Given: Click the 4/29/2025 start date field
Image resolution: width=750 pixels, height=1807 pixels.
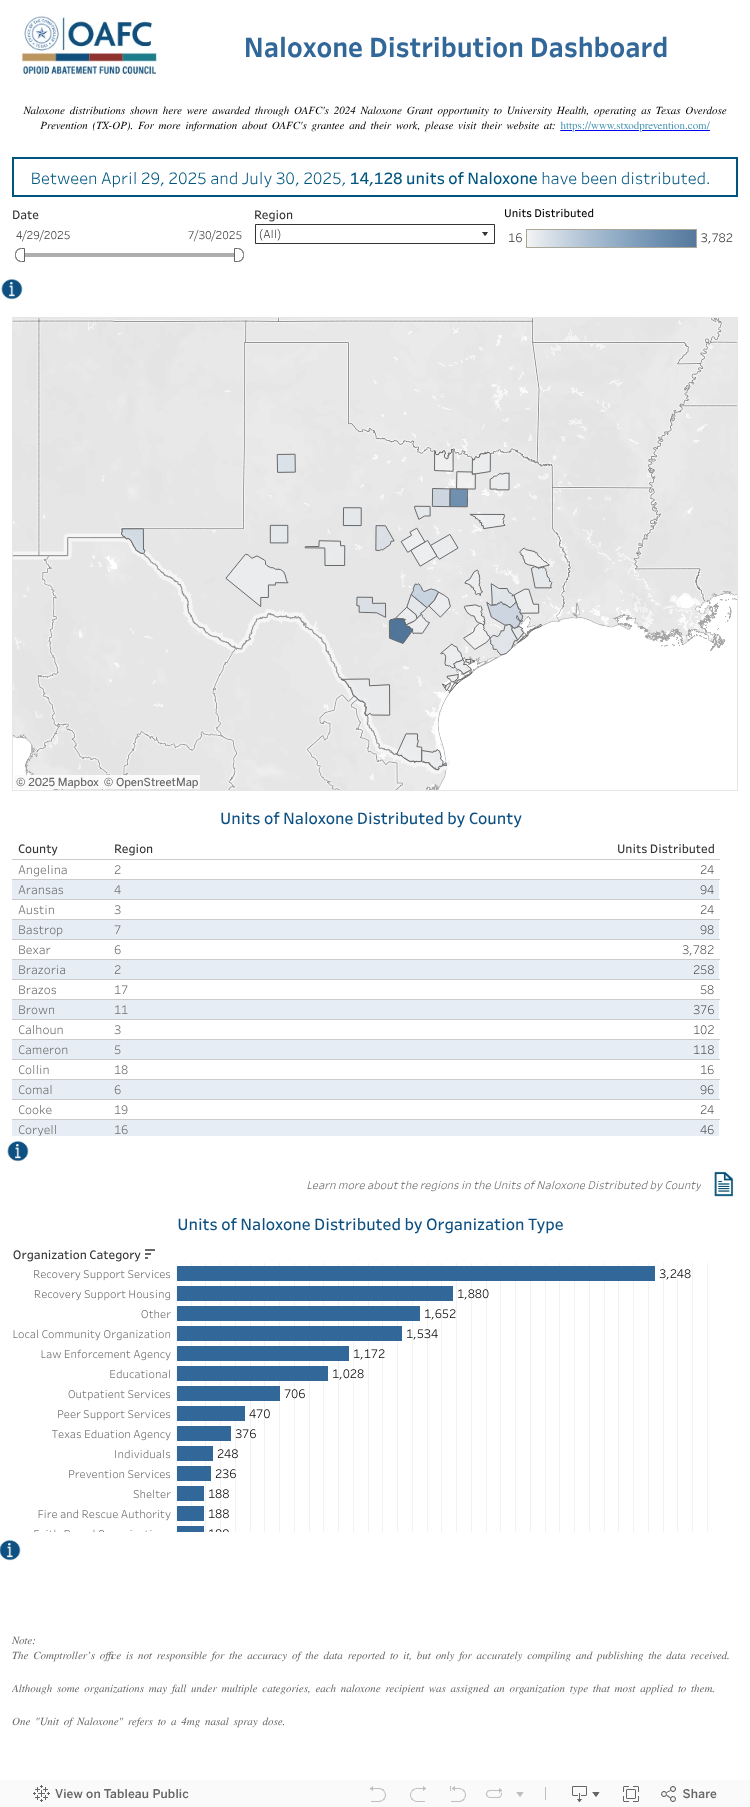Looking at the screenshot, I should [43, 235].
